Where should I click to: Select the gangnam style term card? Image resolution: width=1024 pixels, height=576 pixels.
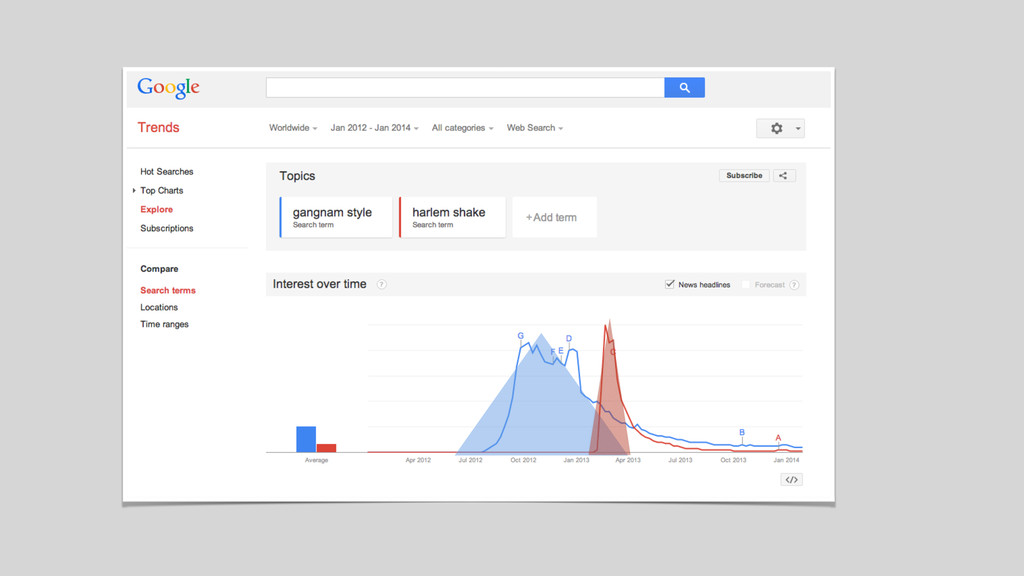(x=336, y=217)
